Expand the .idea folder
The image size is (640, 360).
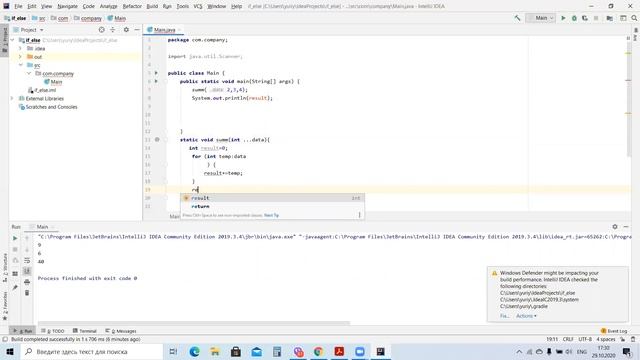(x=20, y=48)
